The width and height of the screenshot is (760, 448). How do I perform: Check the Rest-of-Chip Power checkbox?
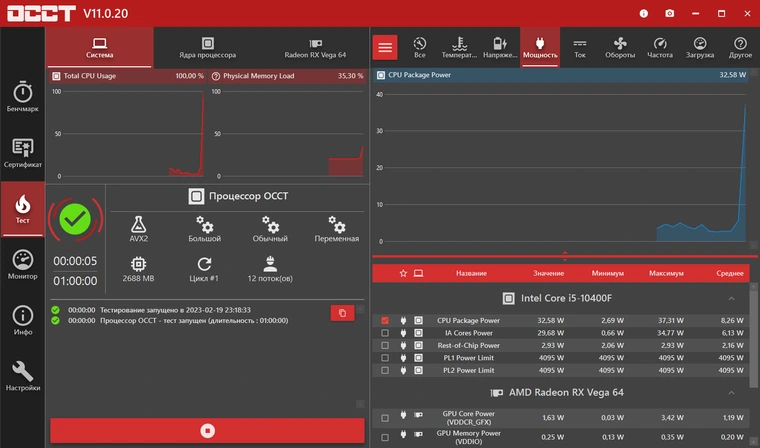[385, 346]
